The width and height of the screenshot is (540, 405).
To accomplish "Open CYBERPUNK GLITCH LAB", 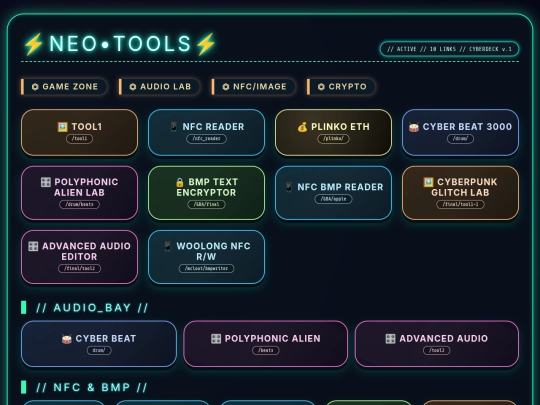I will click(460, 193).
